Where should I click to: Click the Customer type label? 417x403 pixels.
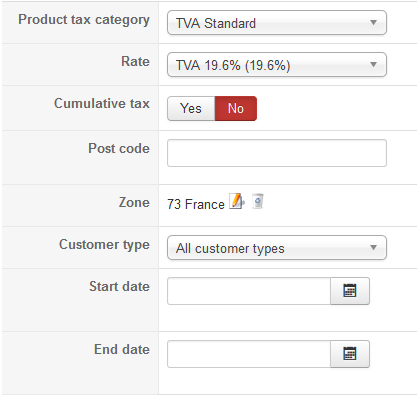(104, 245)
